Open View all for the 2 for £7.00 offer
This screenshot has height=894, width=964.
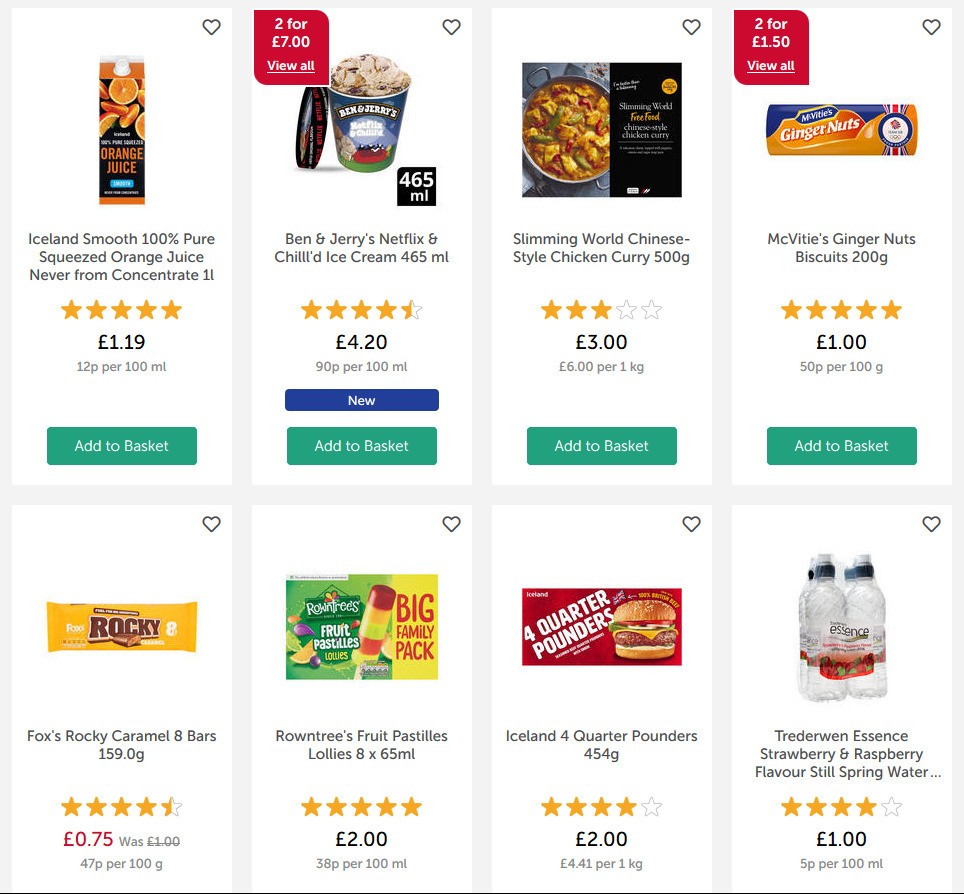[x=290, y=65]
